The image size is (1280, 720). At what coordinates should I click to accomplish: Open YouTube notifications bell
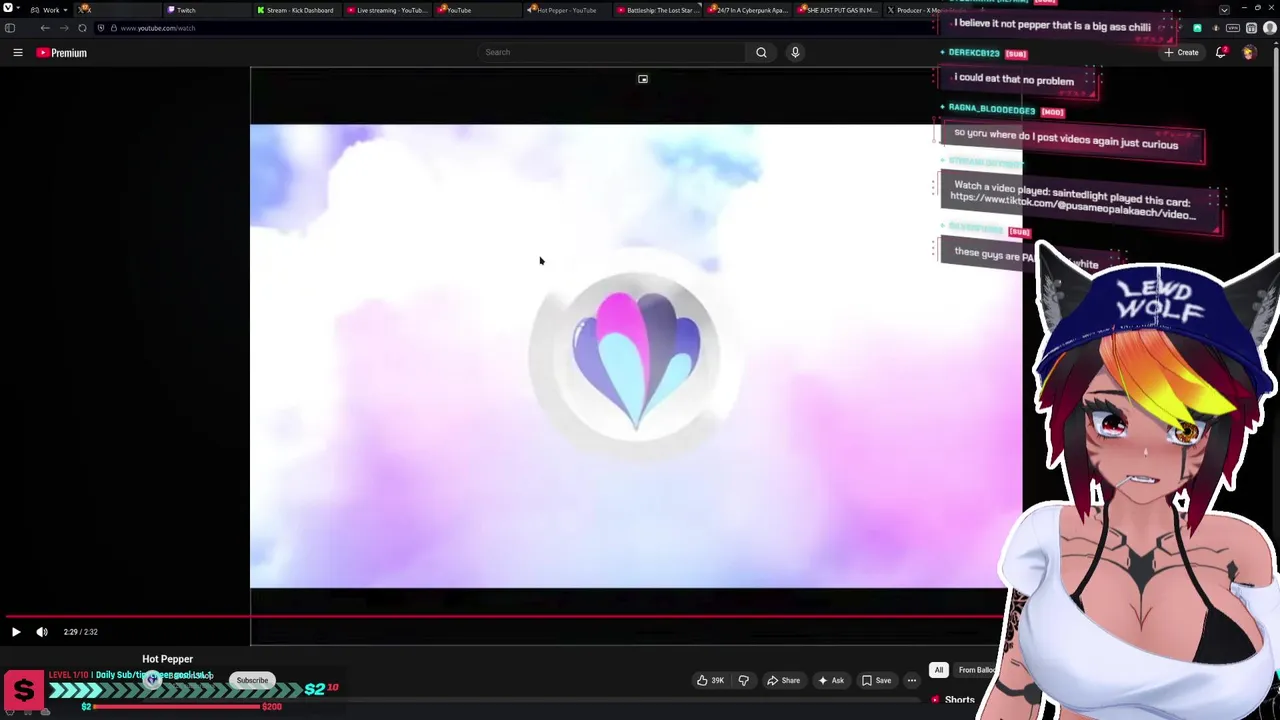click(1221, 52)
